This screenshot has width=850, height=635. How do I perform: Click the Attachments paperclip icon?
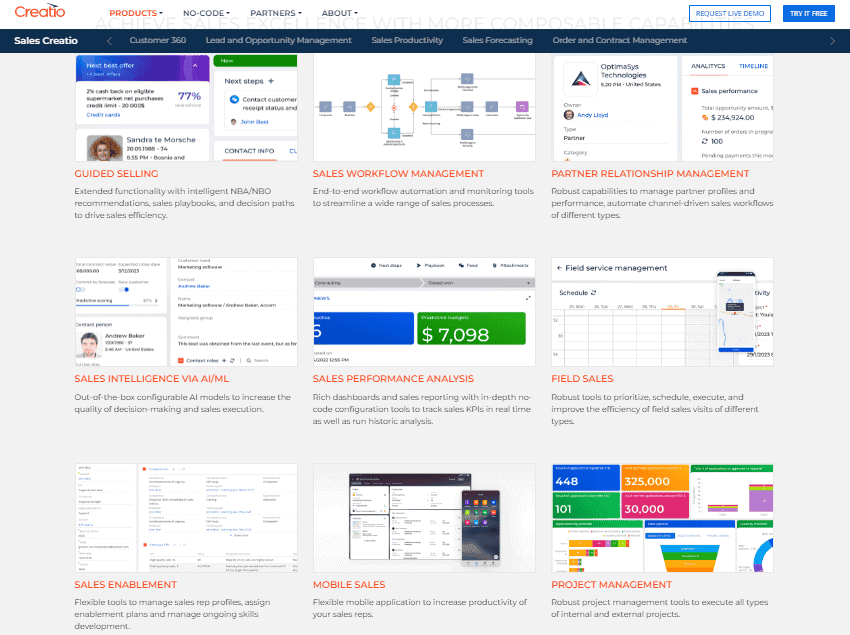pyautogui.click(x=494, y=265)
